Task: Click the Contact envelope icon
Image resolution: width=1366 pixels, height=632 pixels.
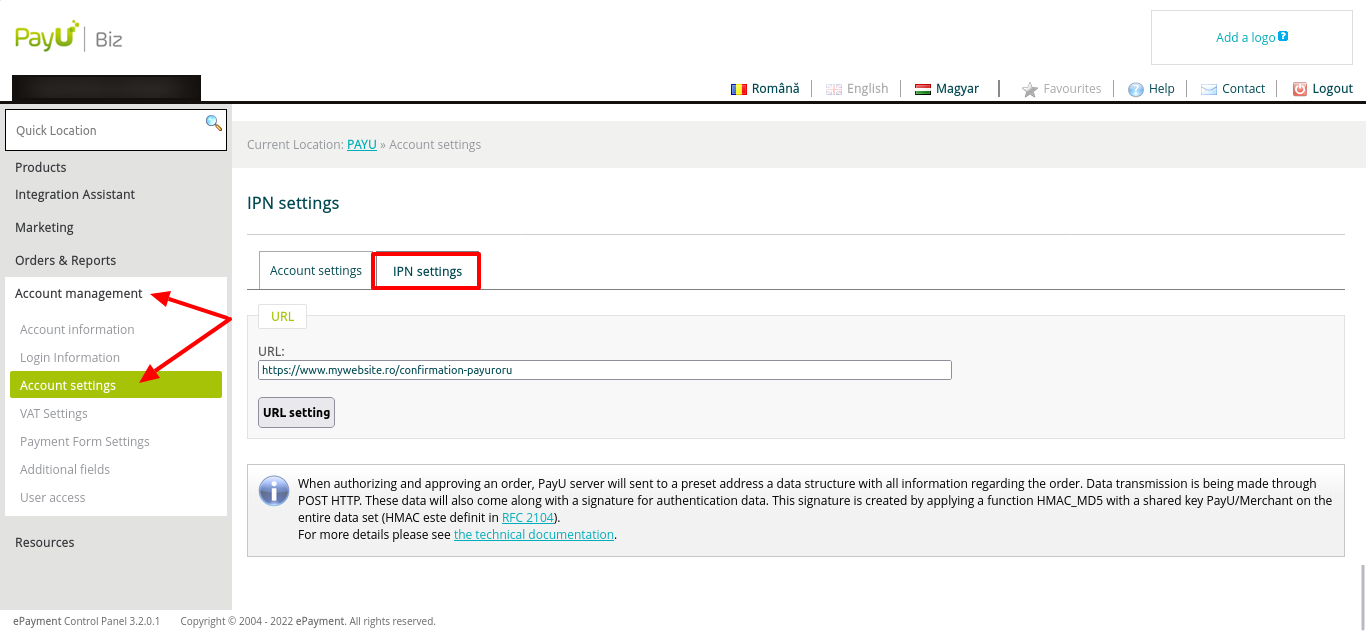Action: pos(1208,89)
